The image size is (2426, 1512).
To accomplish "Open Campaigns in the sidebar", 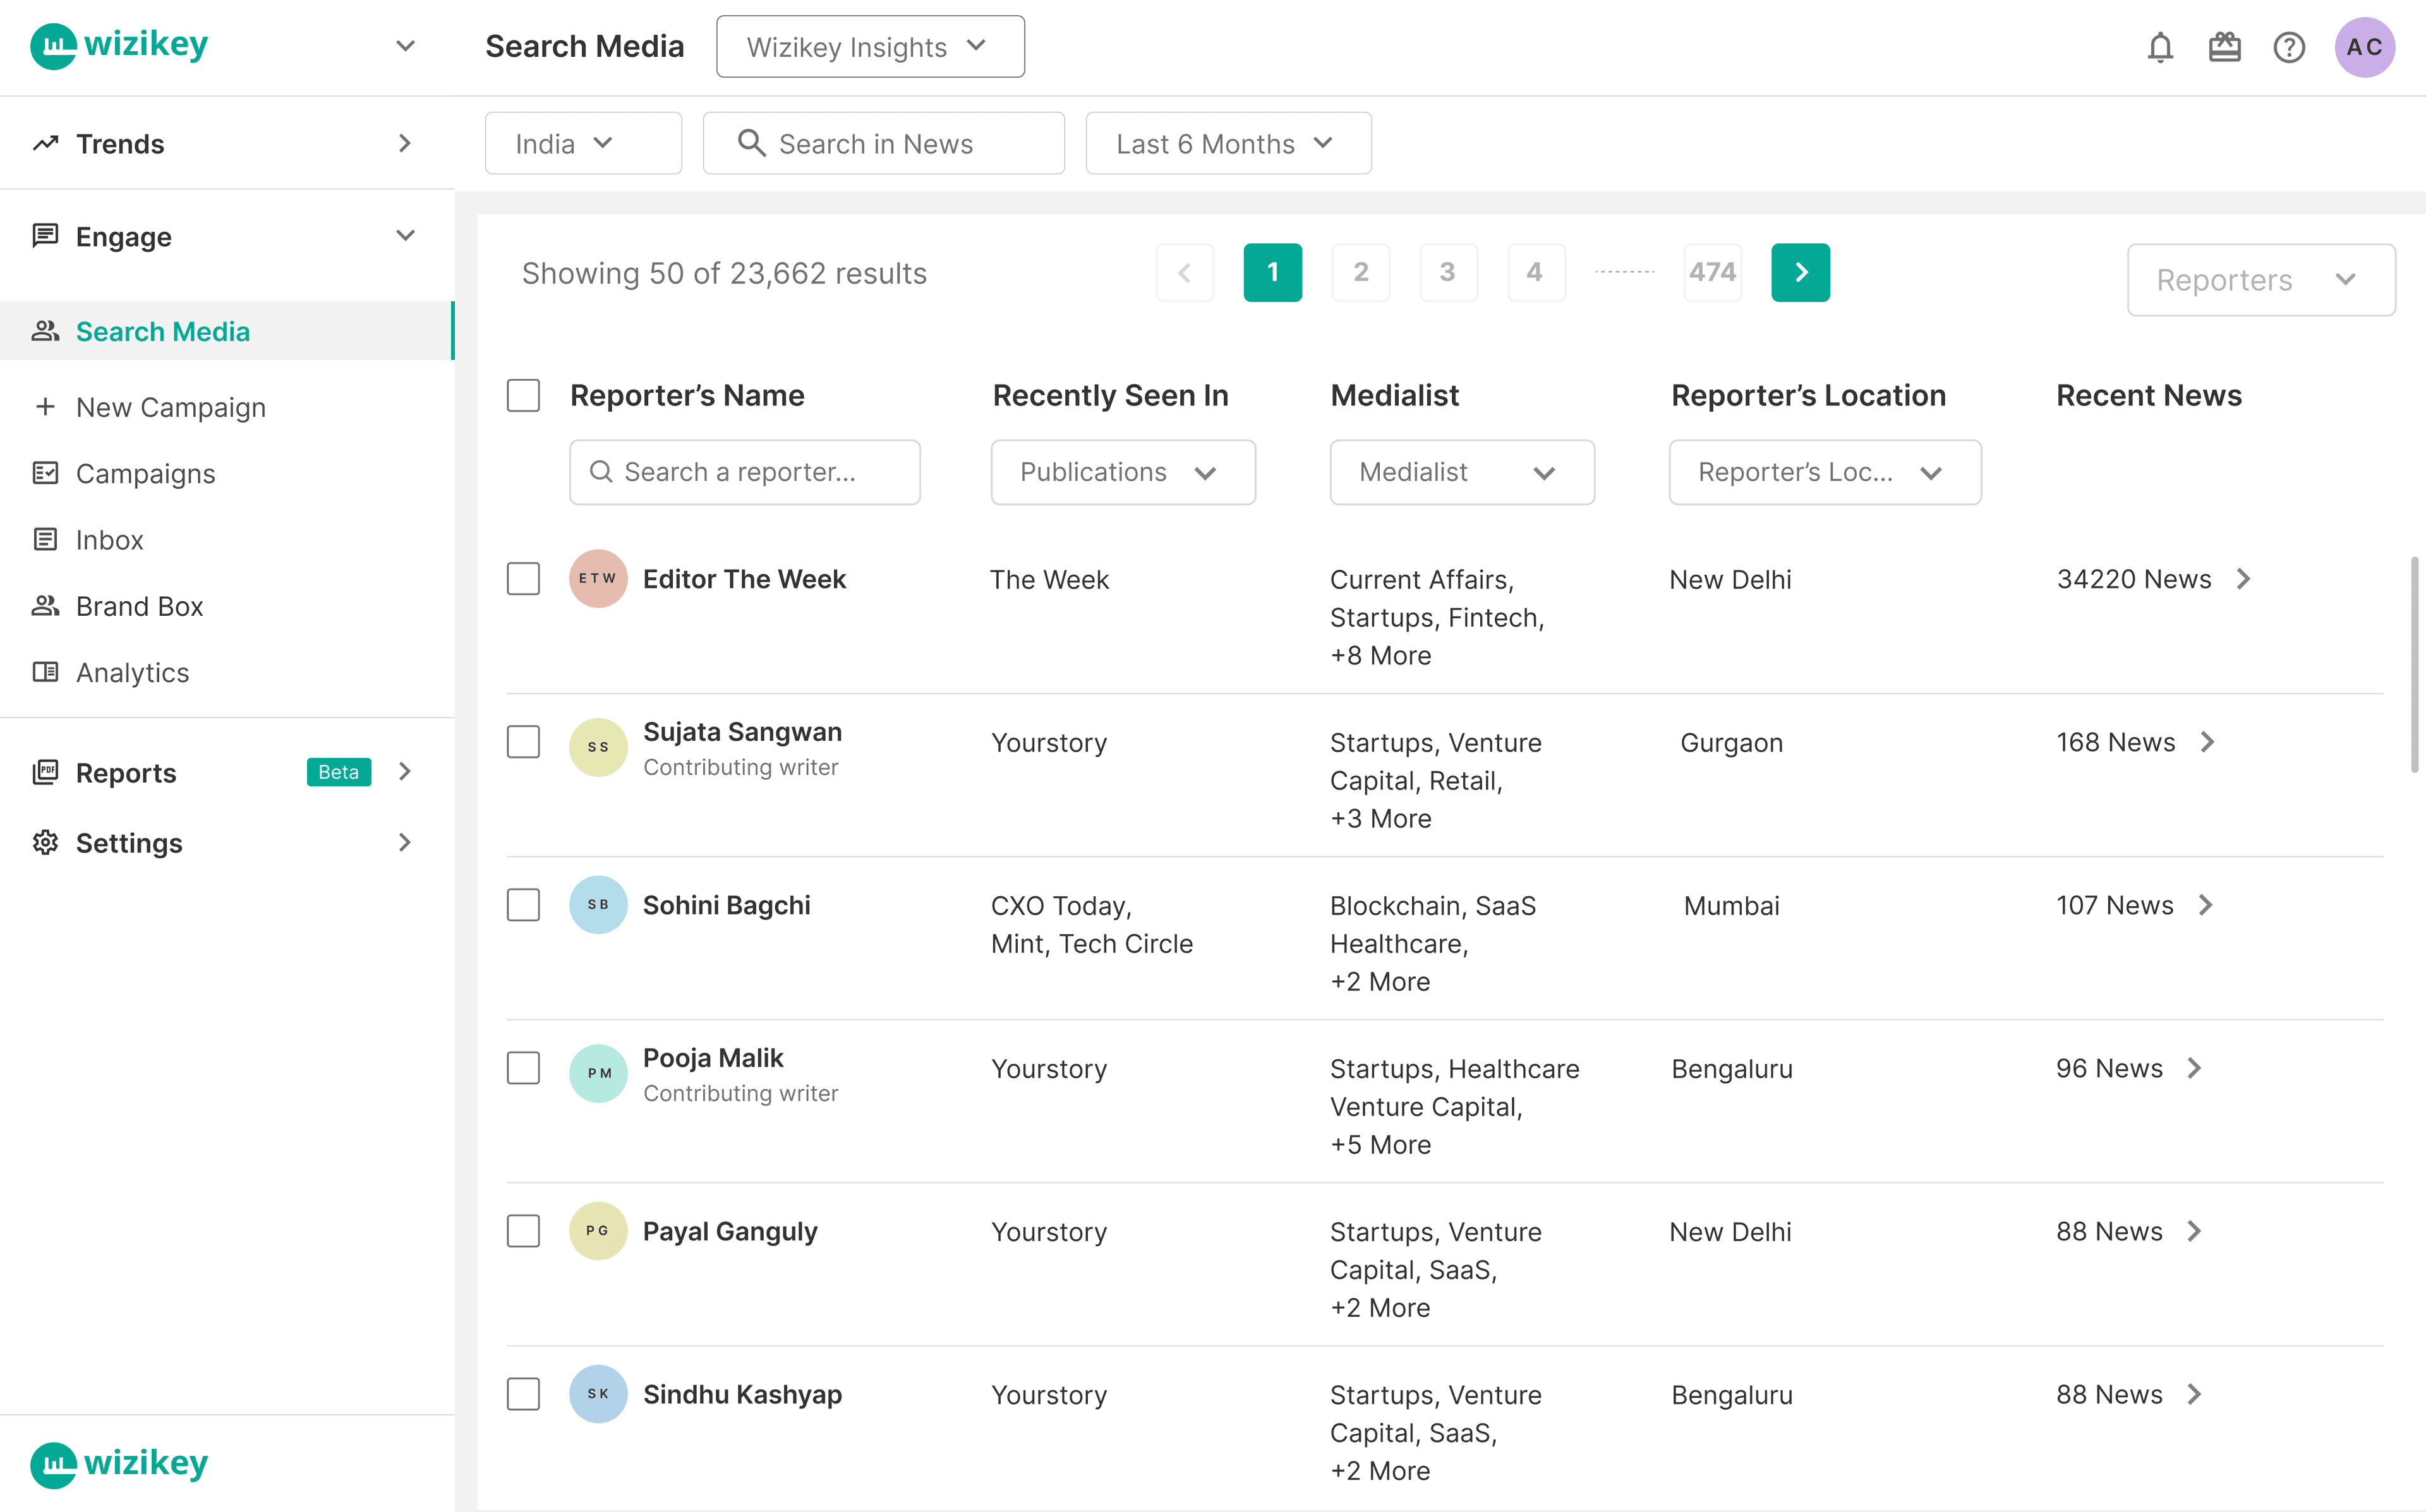I will click(145, 473).
